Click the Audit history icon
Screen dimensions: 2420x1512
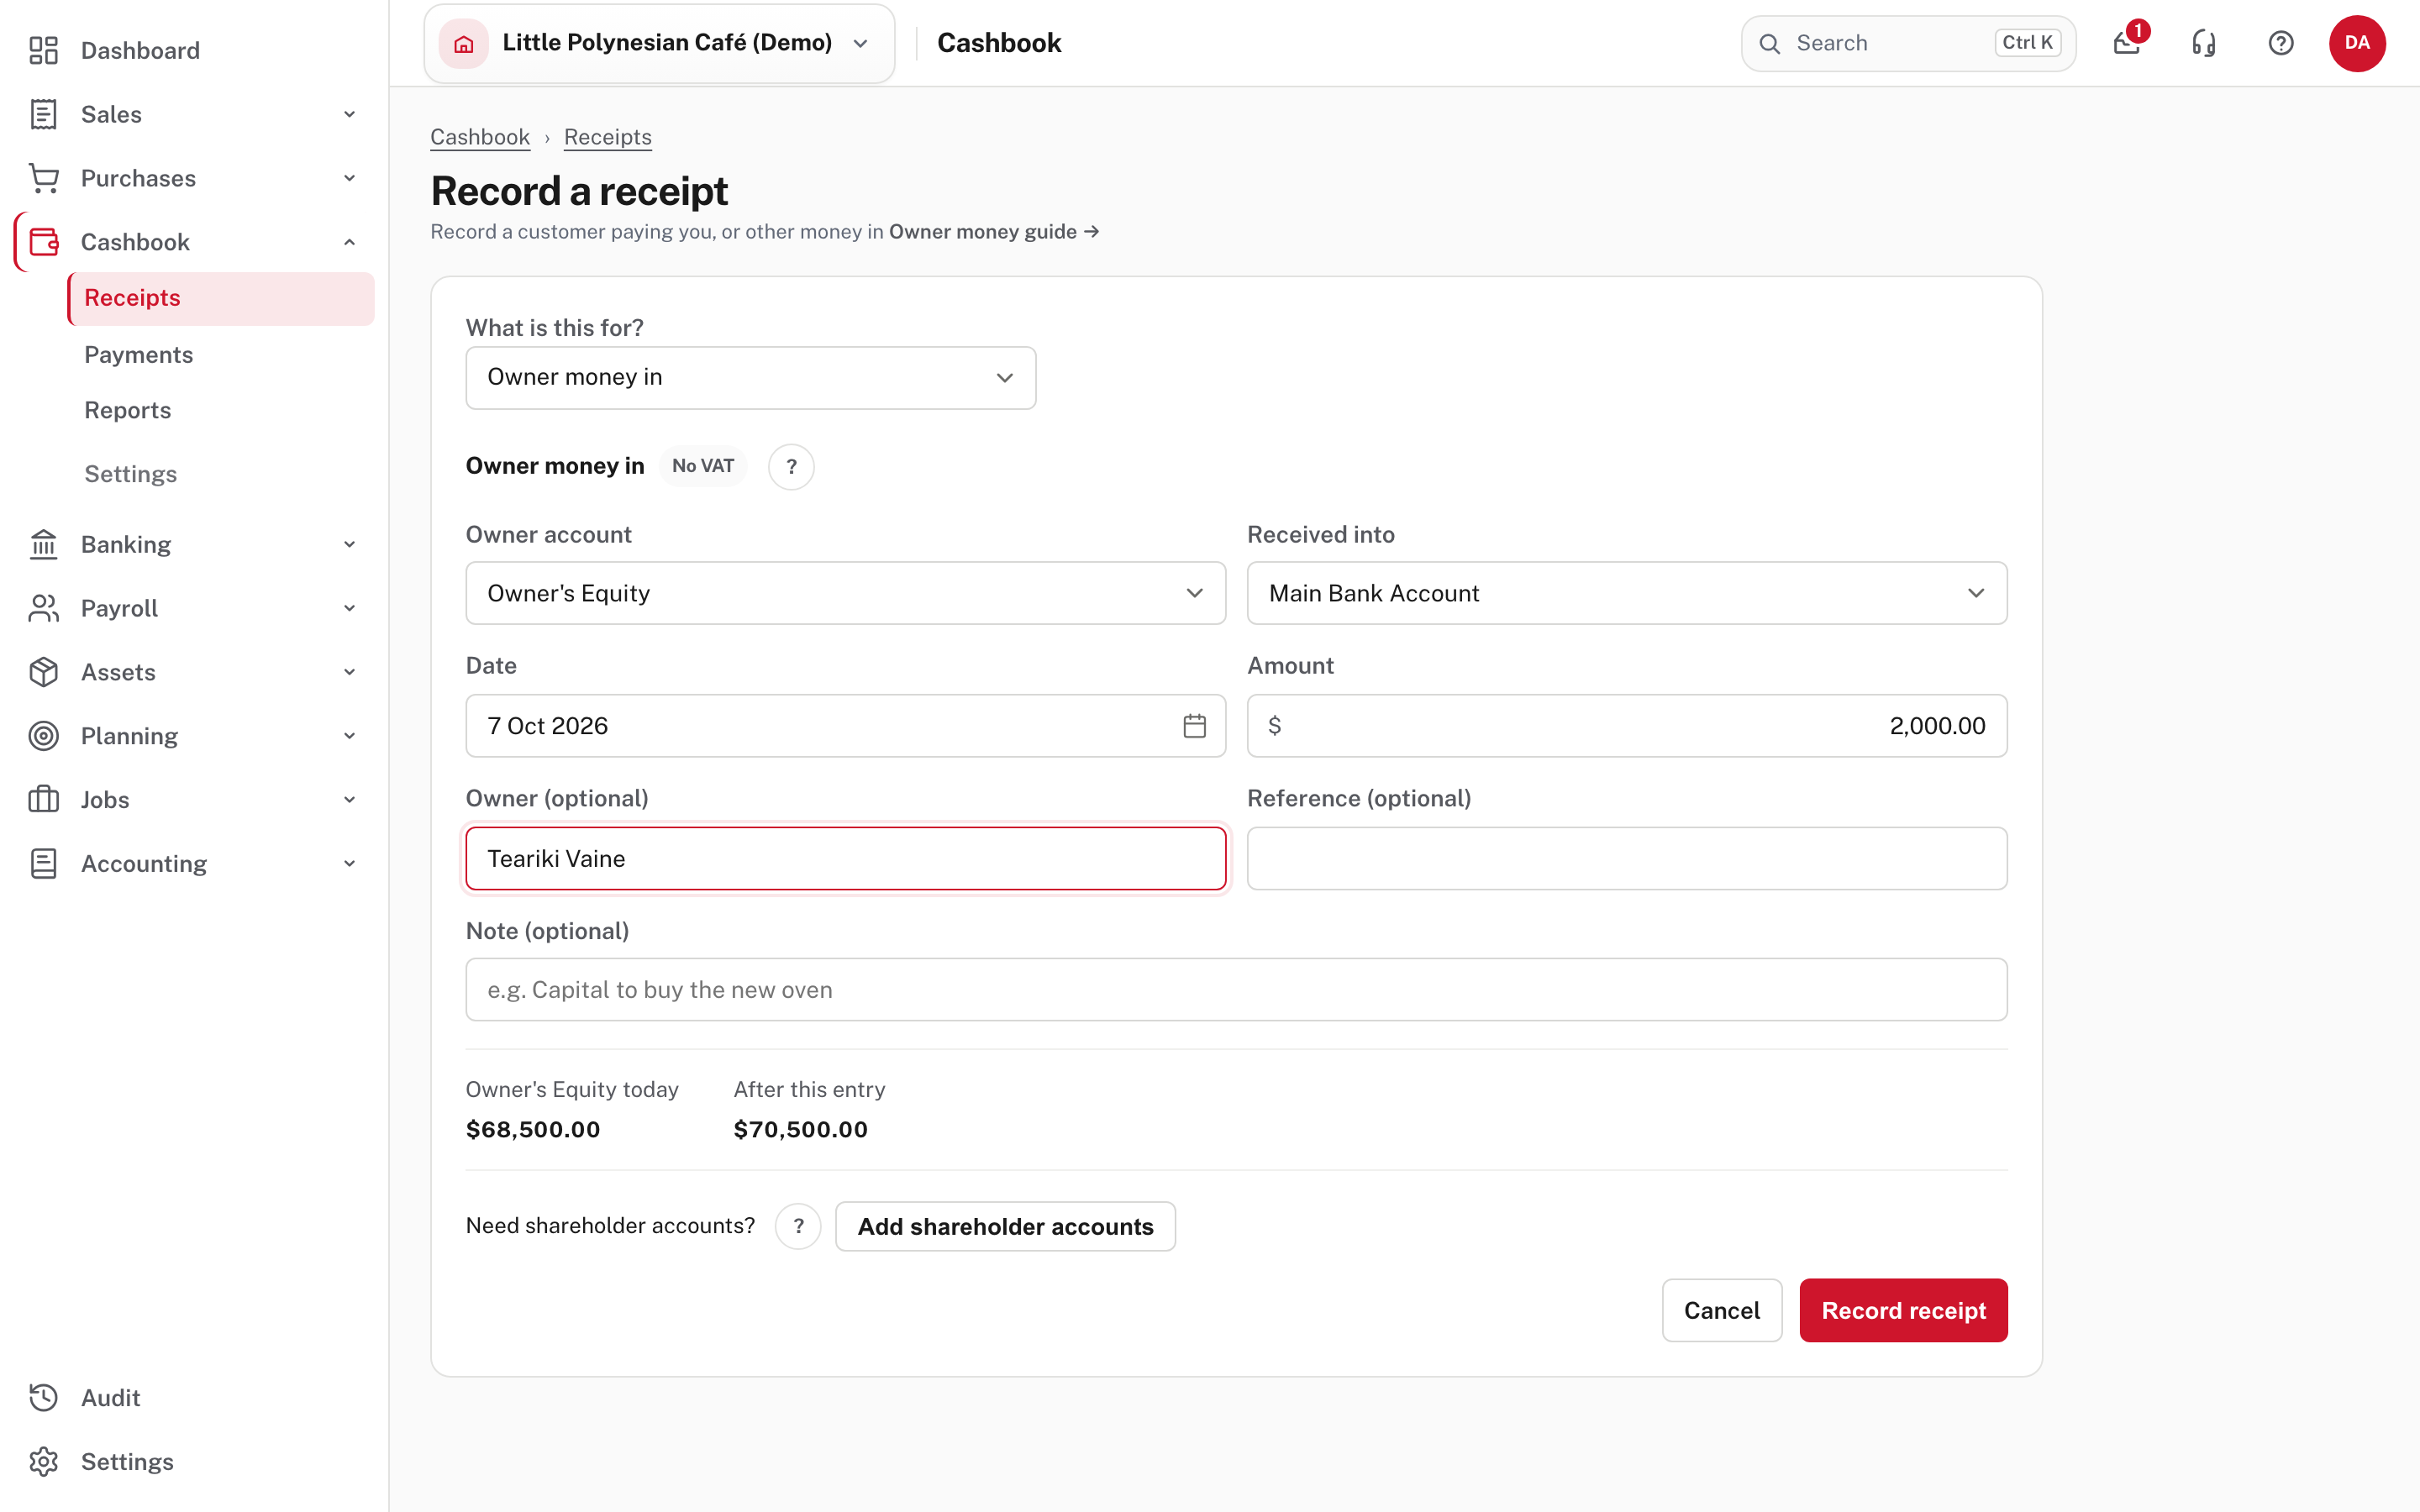click(x=43, y=1397)
